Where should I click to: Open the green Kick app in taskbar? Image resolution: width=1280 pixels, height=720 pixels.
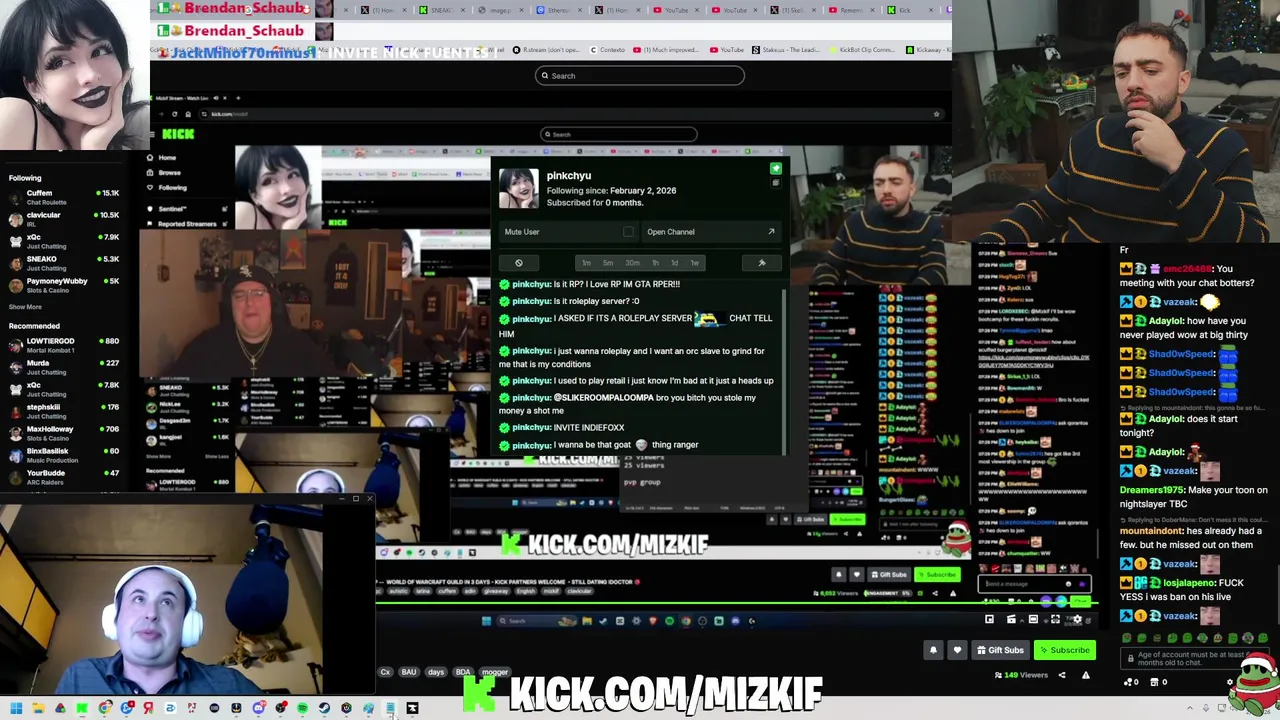coord(82,708)
